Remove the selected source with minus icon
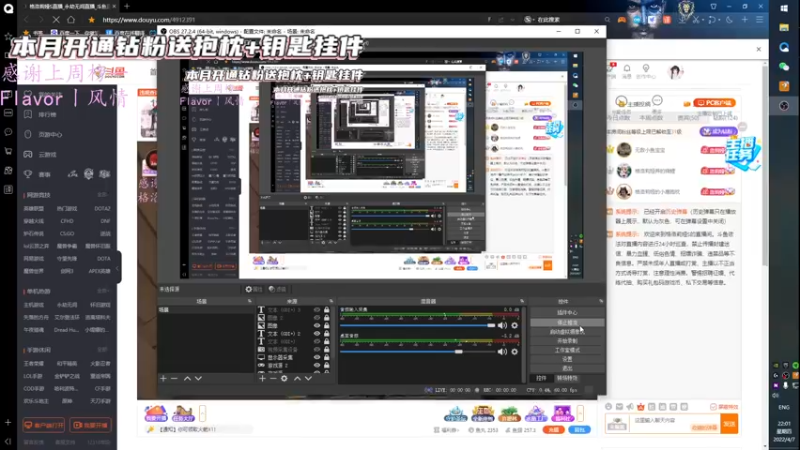 click(x=273, y=379)
